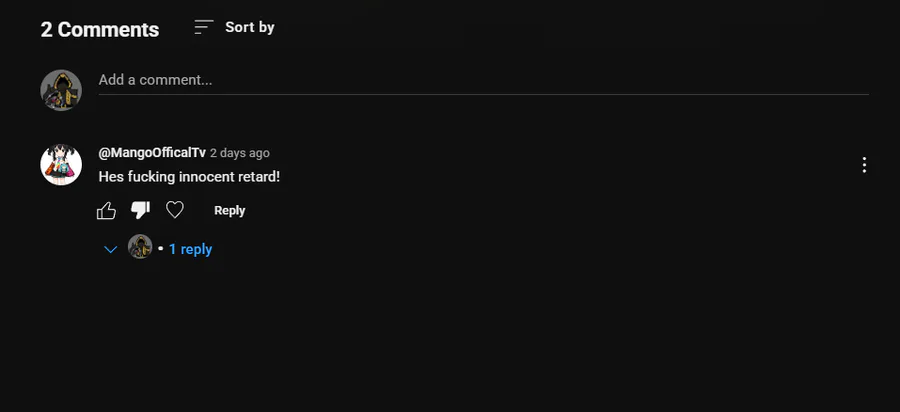
Task: Click the underline beneath the comment box
Action: pos(483,94)
